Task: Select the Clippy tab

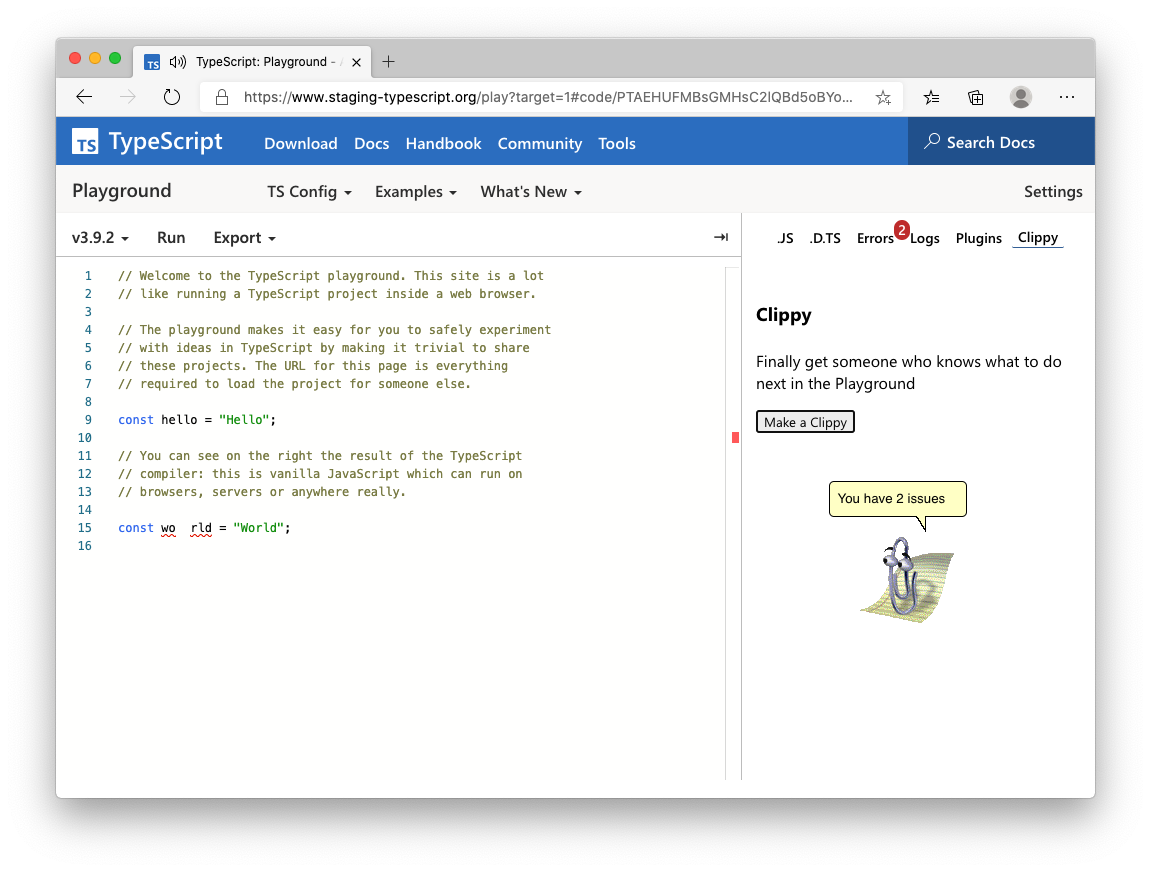Action: click(x=1038, y=238)
